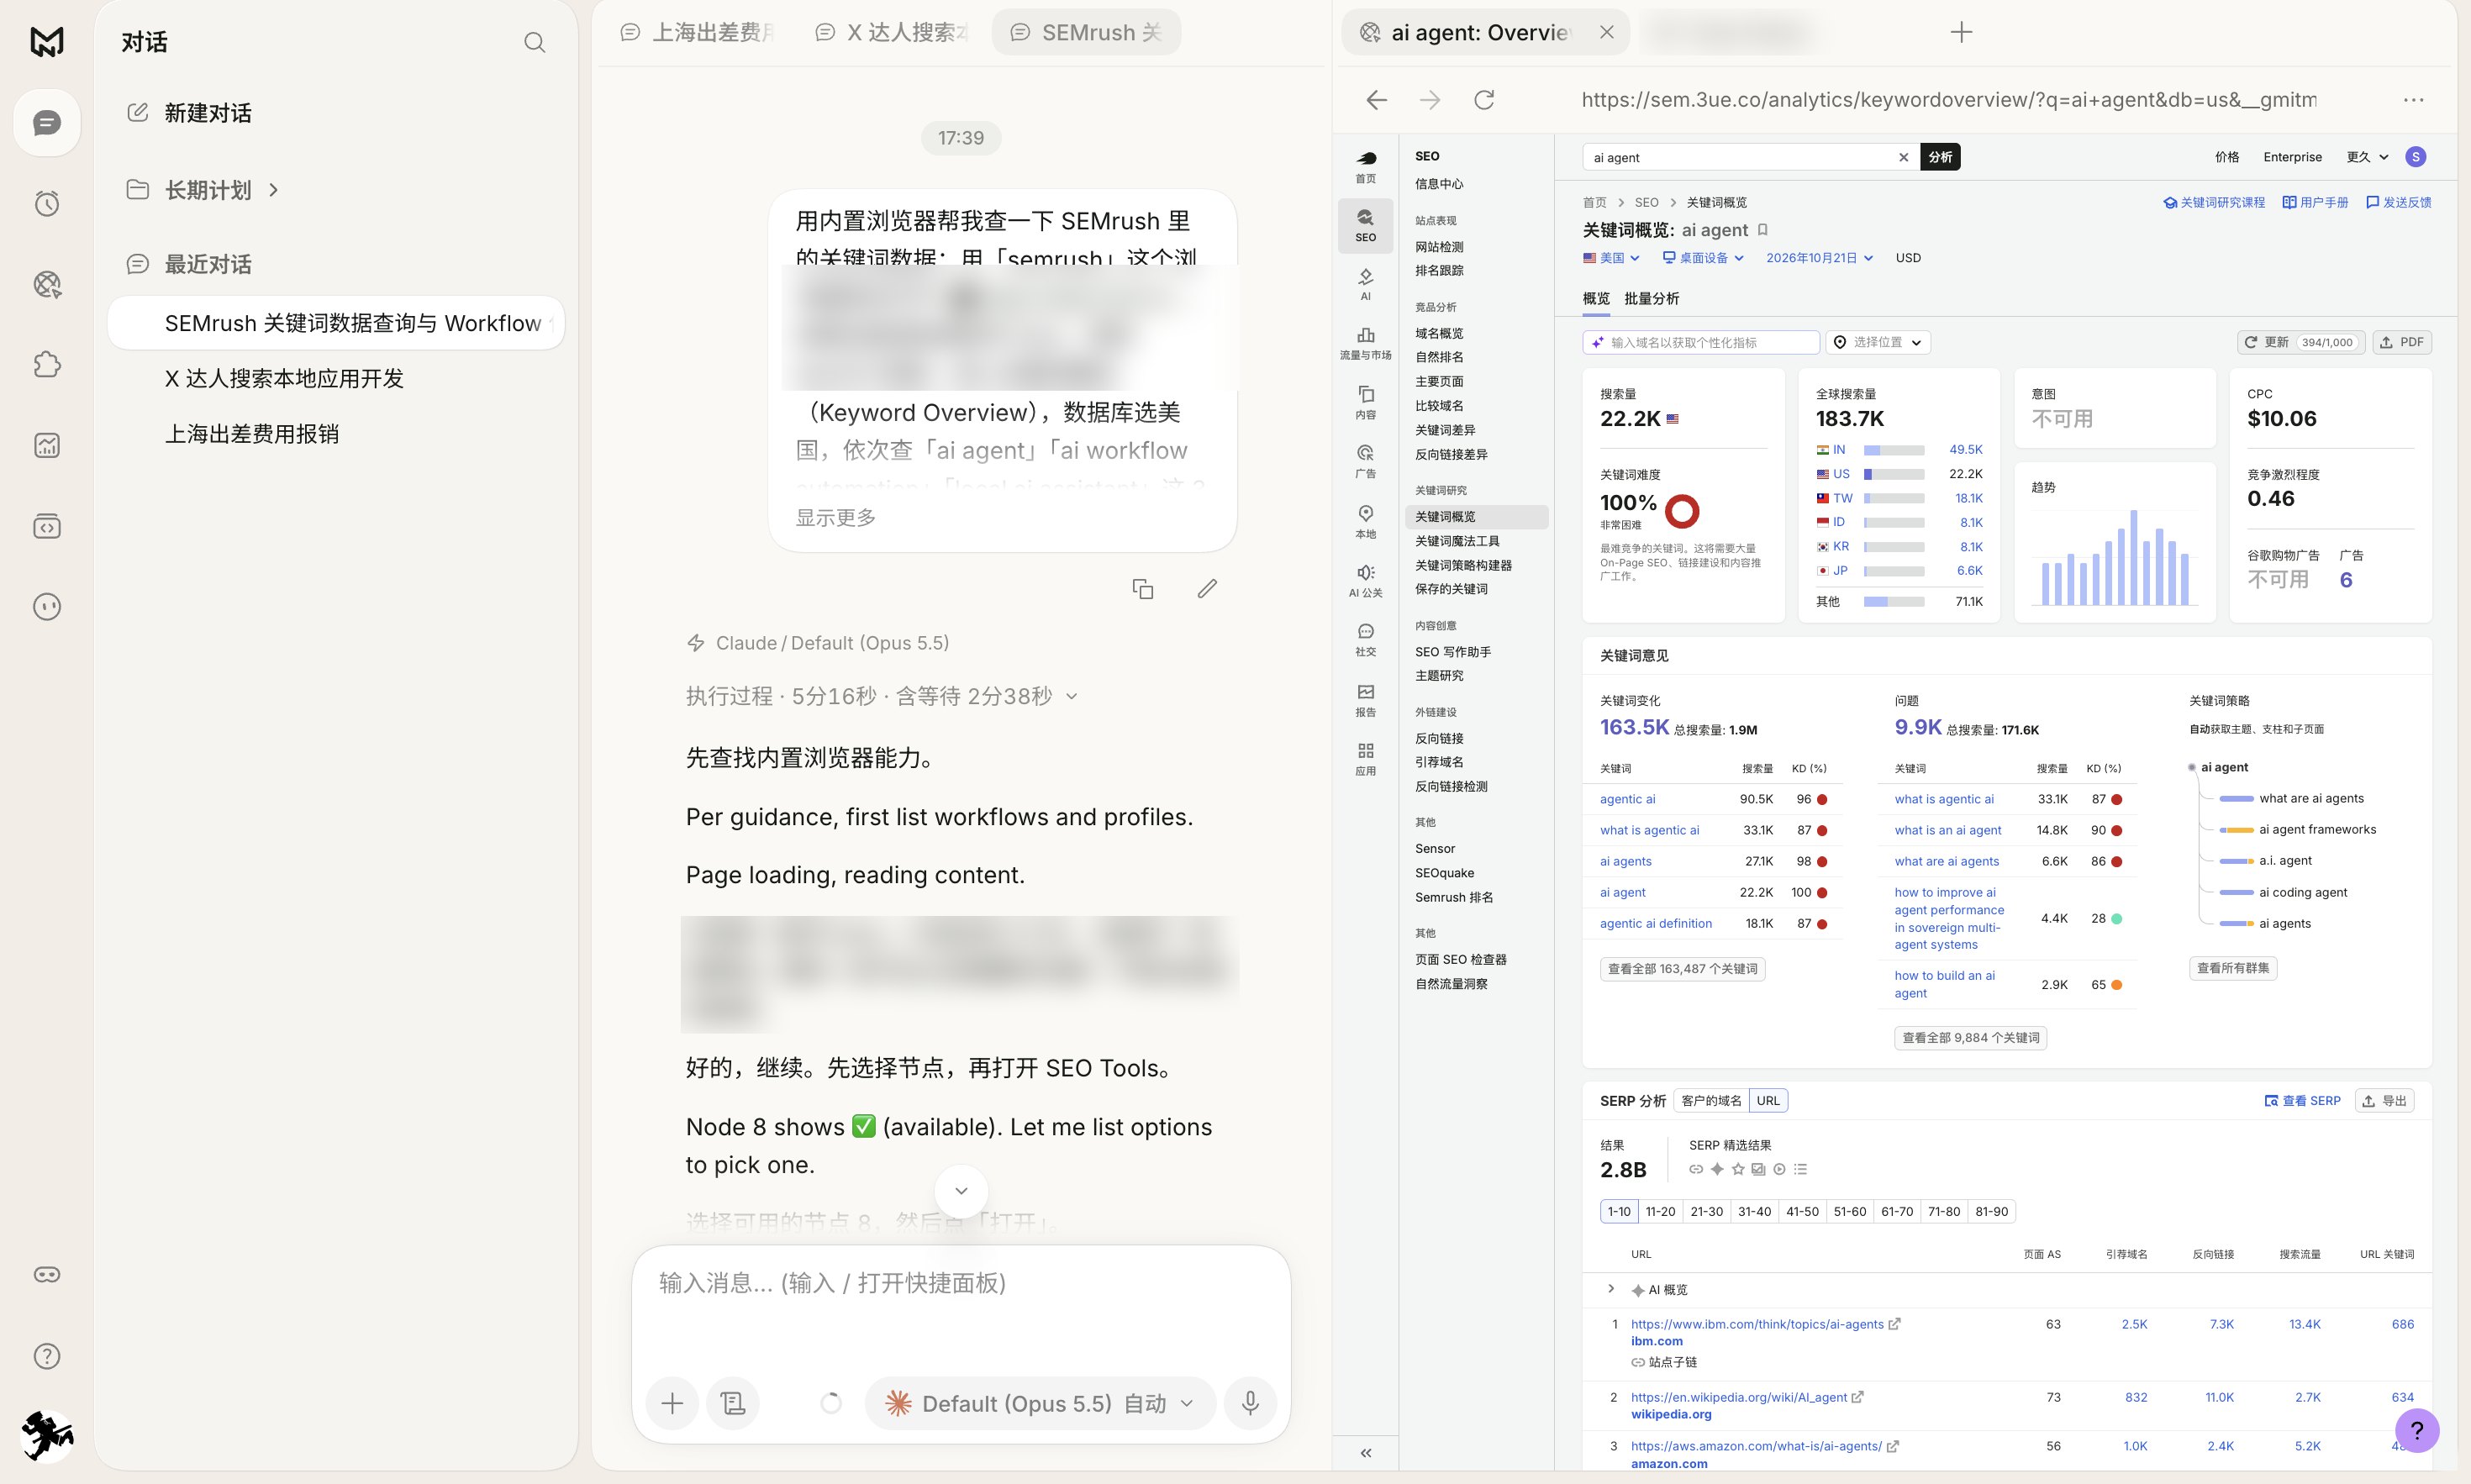The width and height of the screenshot is (2471, 1484).
Task: Collapse the SEMrush sidebar double-arrow
Action: pyautogui.click(x=1365, y=1453)
